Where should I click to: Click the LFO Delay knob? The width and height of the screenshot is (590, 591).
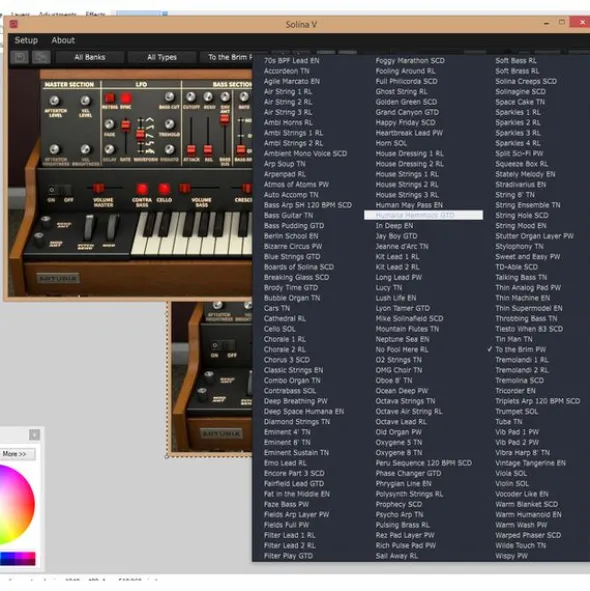109,149
